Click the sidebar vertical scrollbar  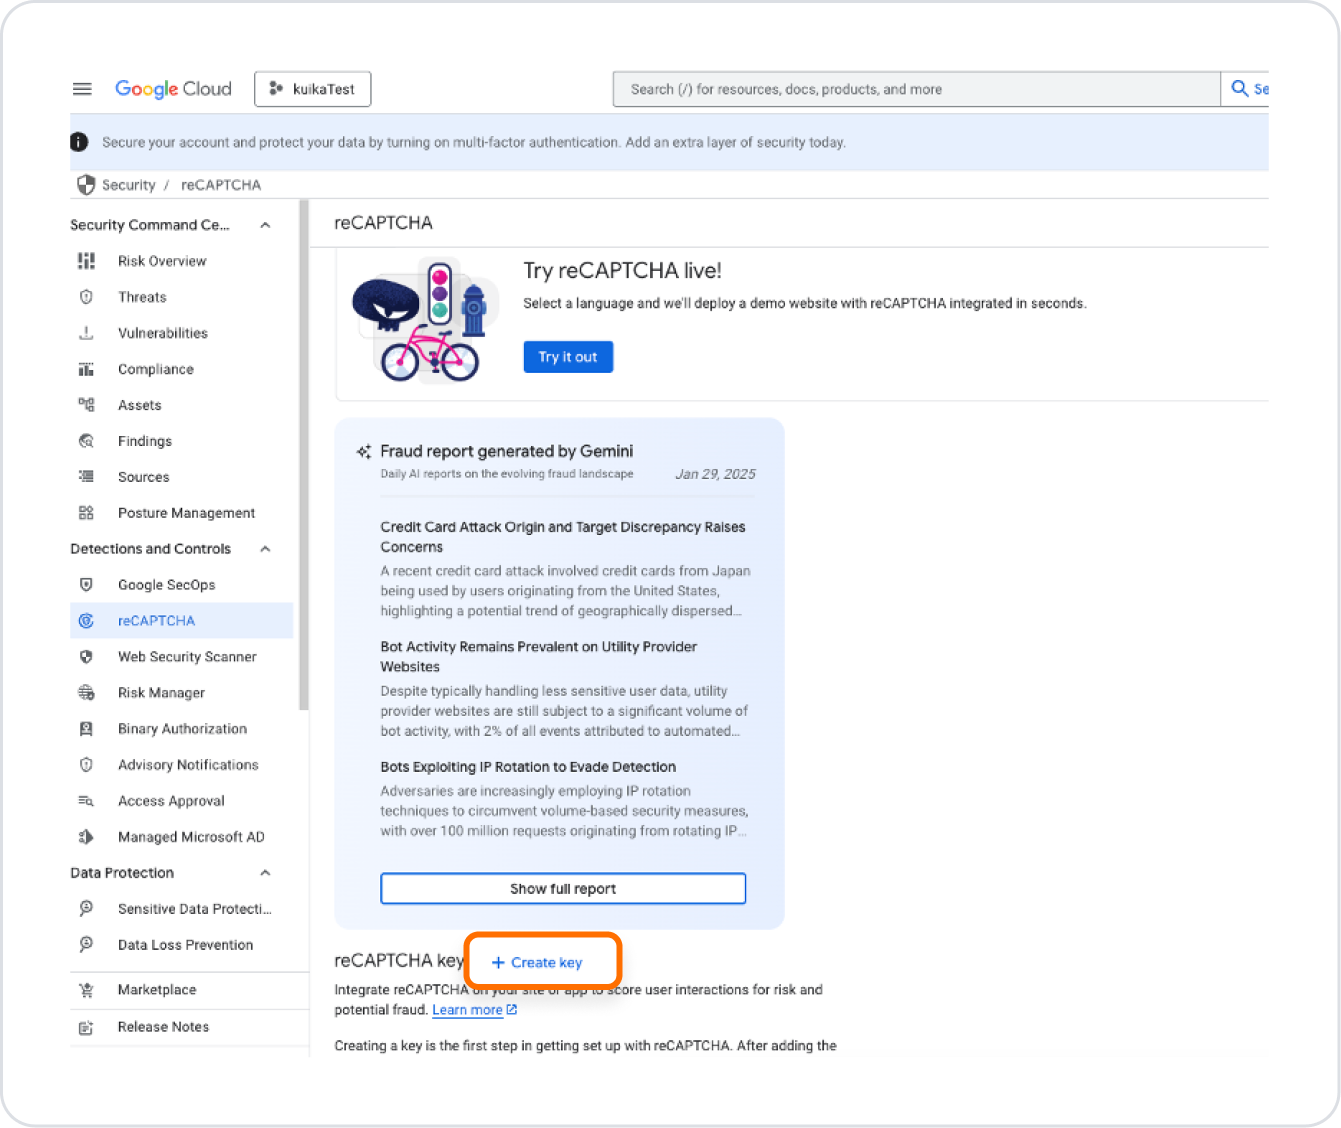(x=303, y=455)
